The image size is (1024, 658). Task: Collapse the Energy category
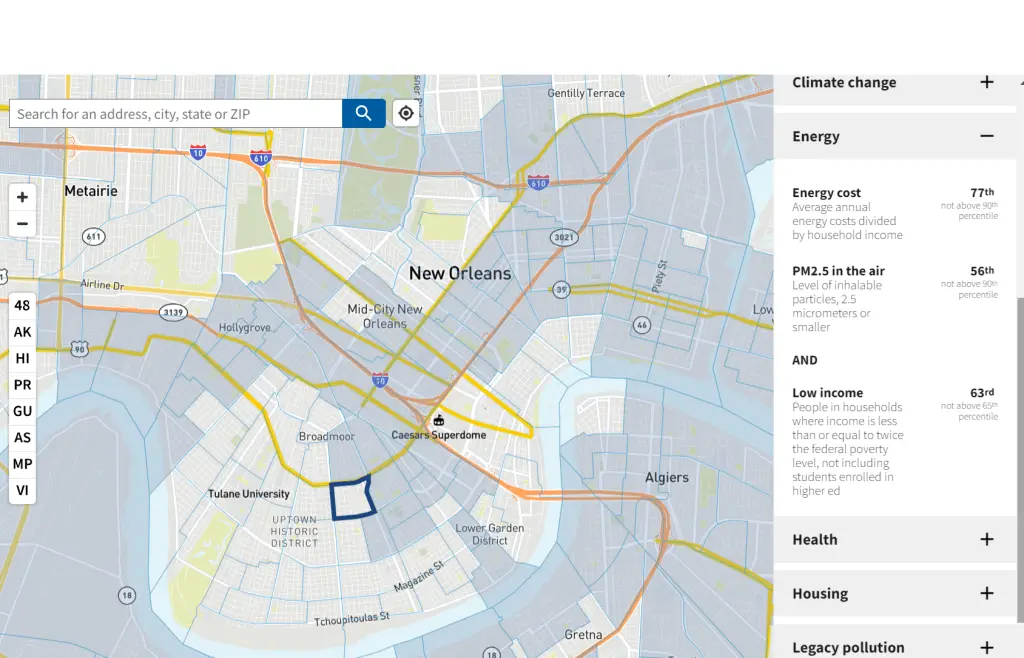pyautogui.click(x=895, y=136)
